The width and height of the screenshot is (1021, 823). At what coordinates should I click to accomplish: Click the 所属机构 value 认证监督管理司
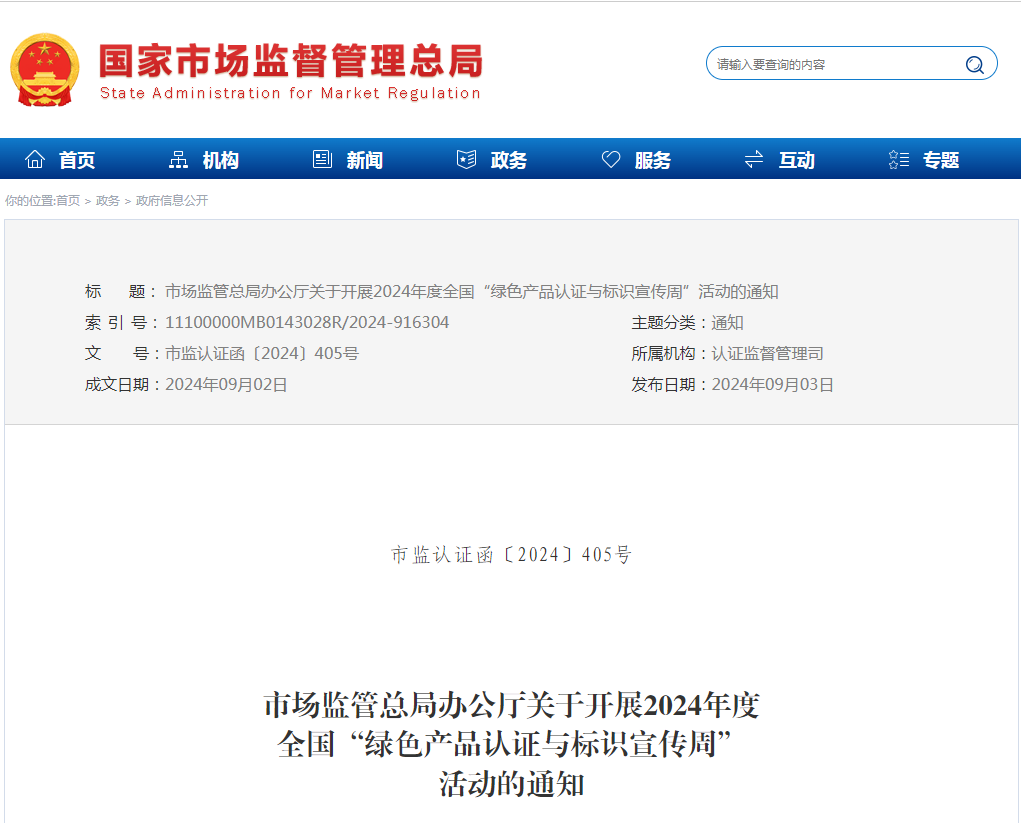pyautogui.click(x=767, y=354)
